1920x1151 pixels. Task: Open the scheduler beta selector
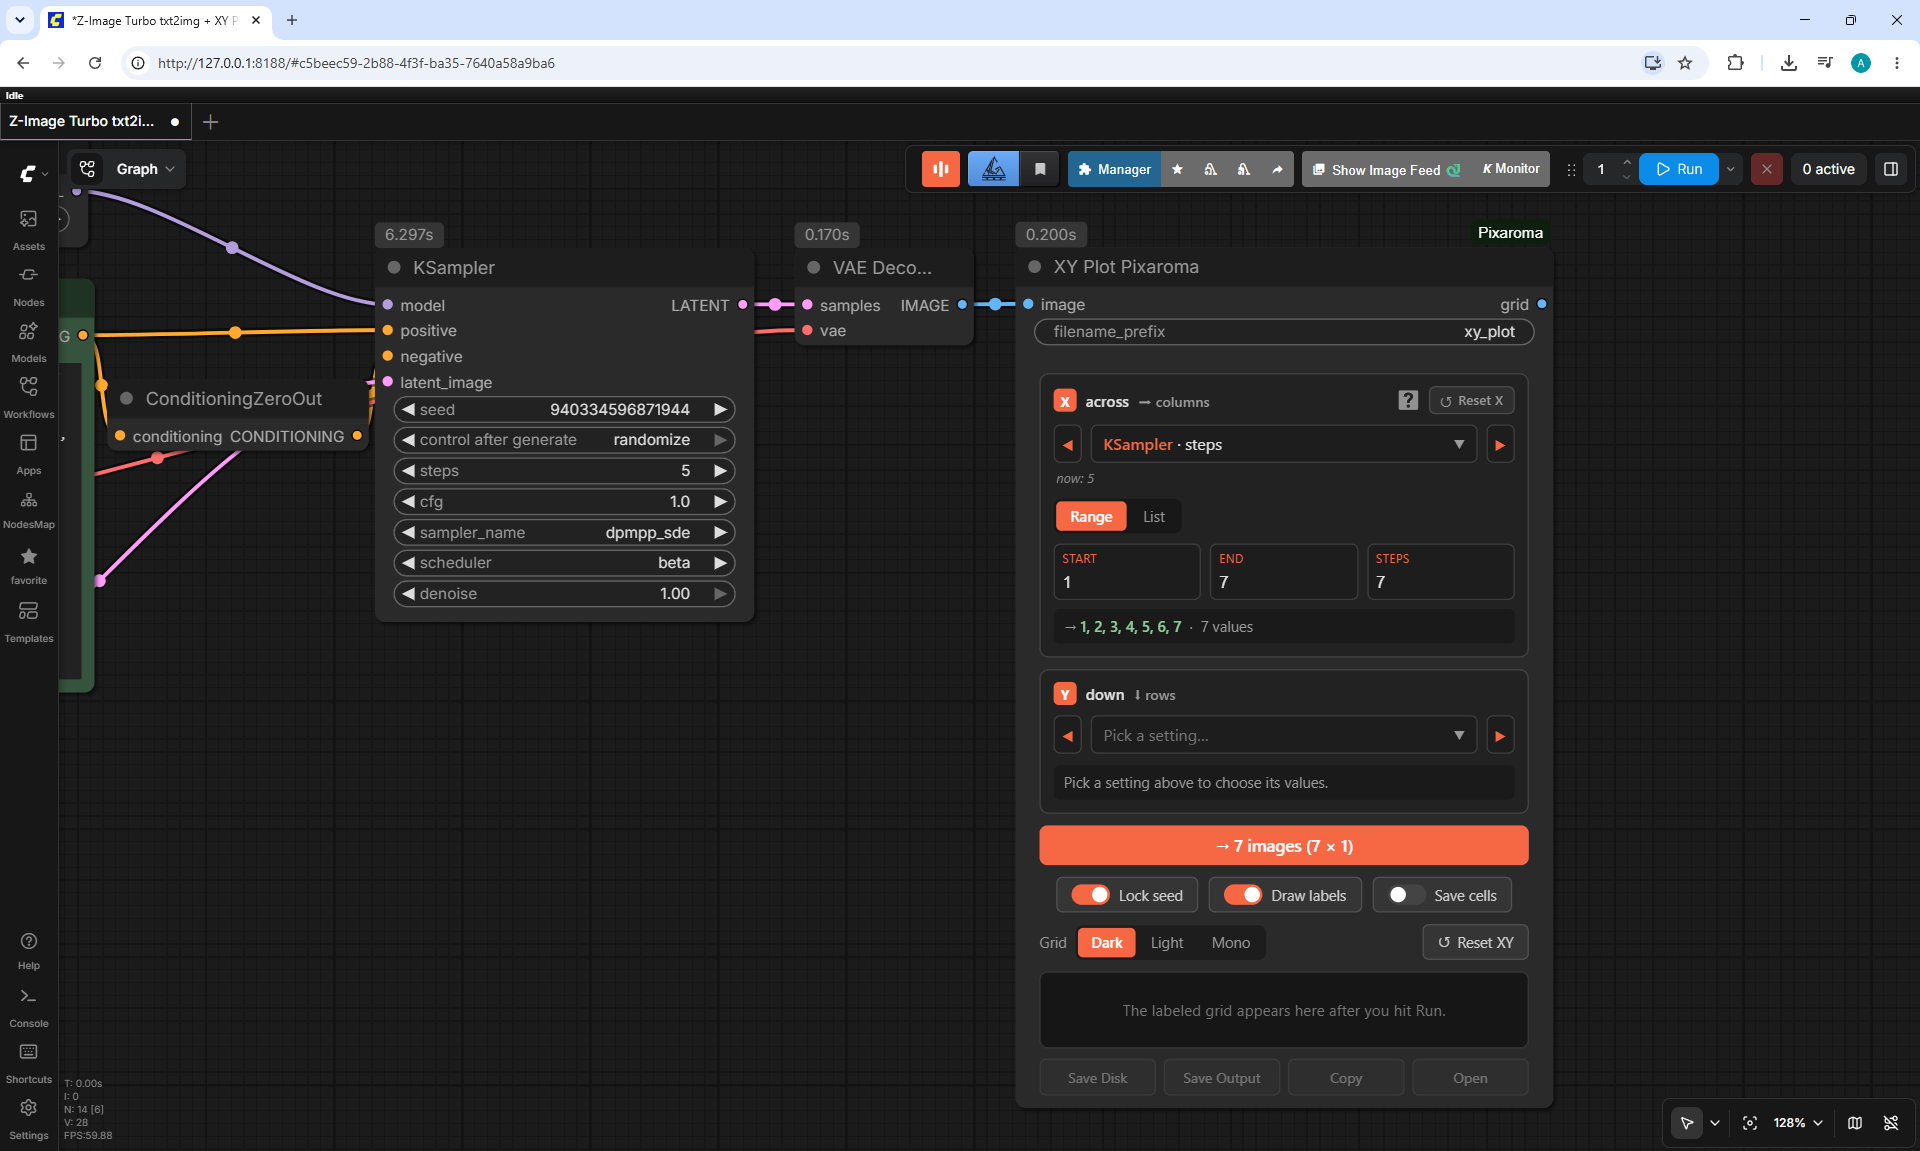[x=564, y=563]
